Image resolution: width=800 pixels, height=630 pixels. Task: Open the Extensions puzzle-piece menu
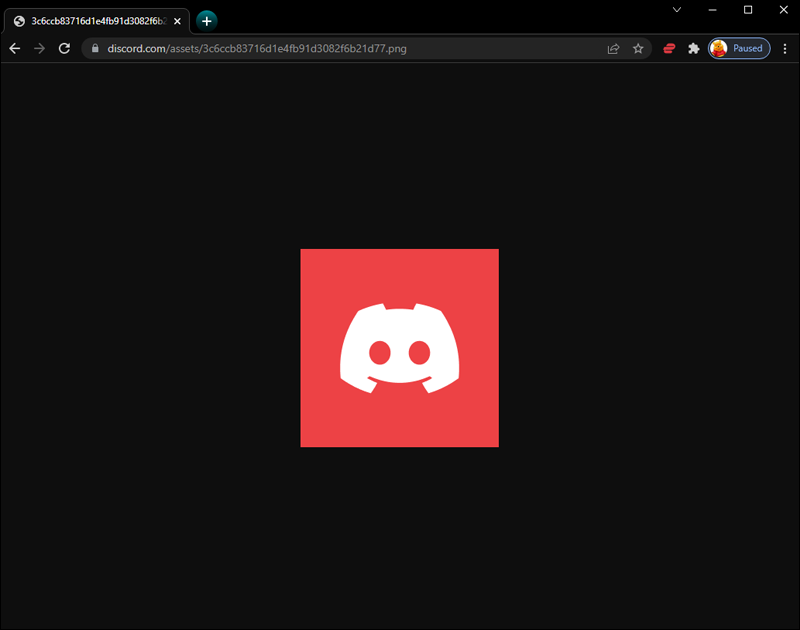(x=693, y=48)
